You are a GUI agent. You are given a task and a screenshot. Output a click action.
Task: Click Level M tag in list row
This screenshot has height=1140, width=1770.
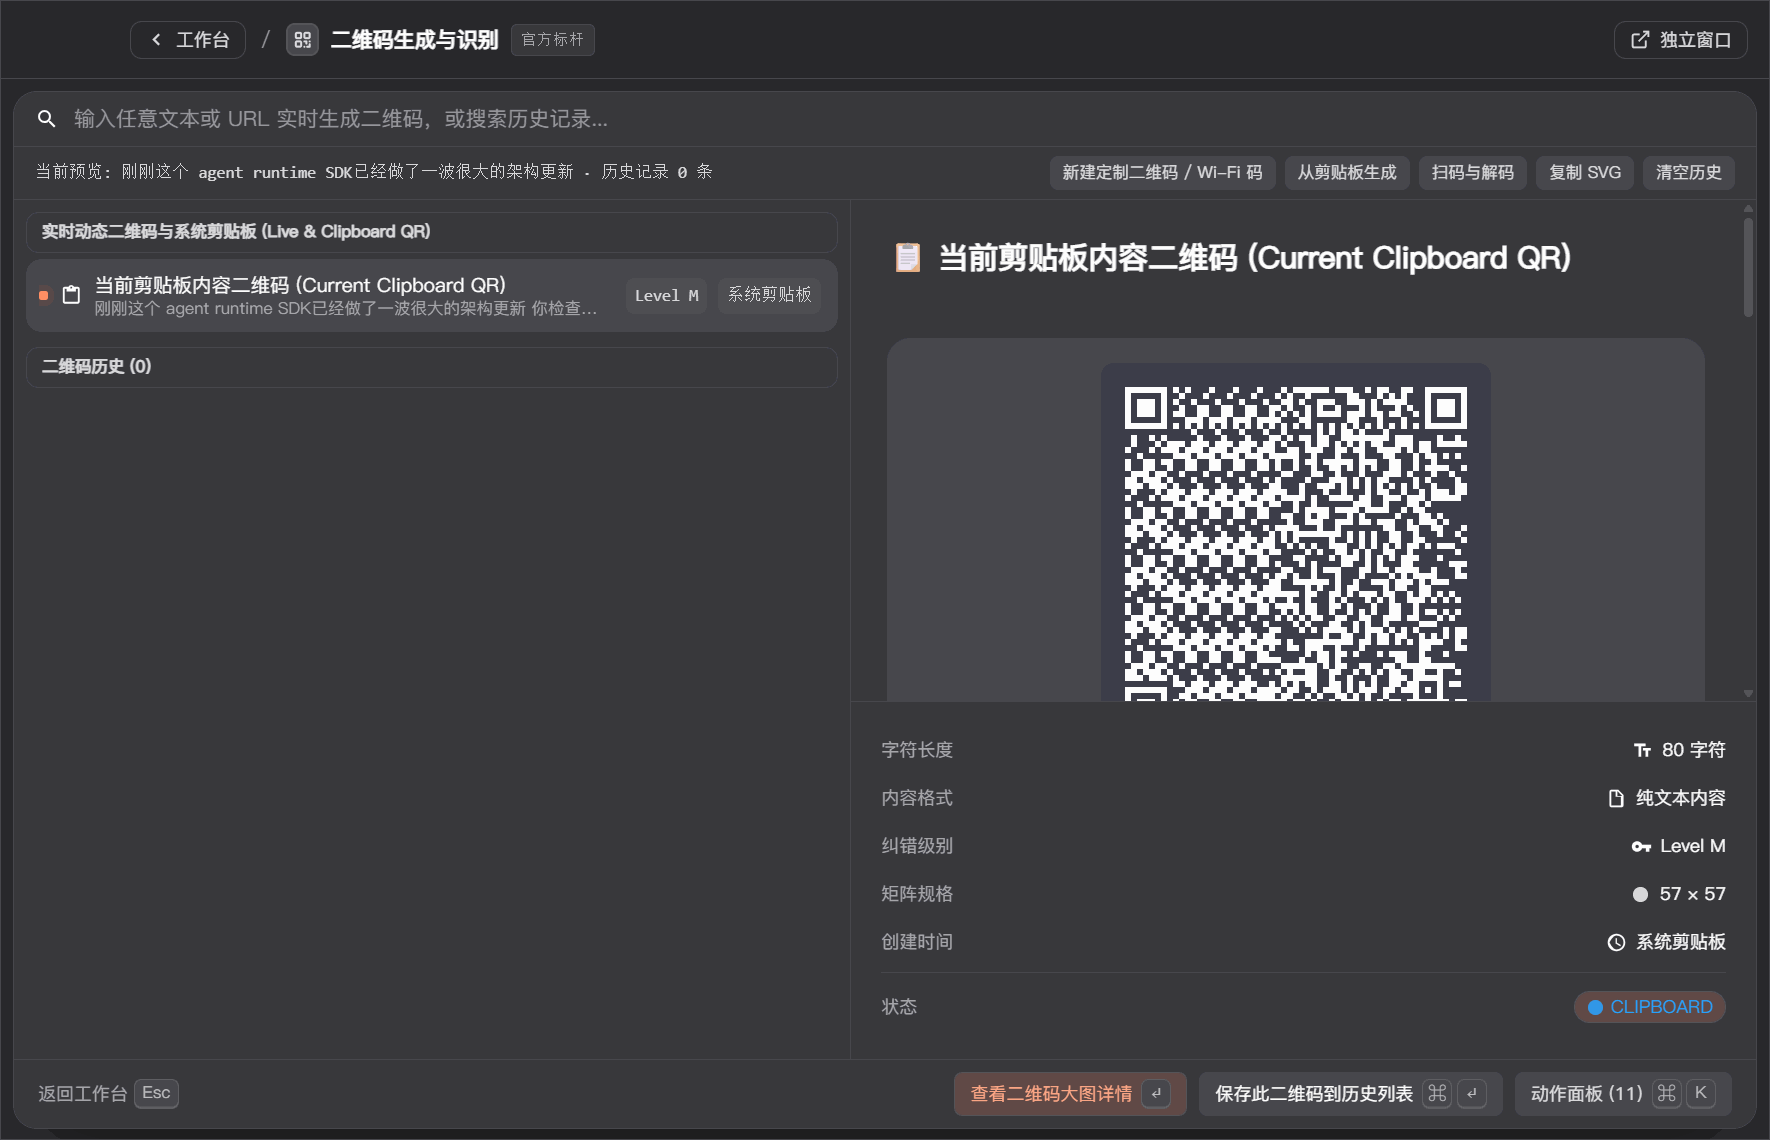(666, 295)
